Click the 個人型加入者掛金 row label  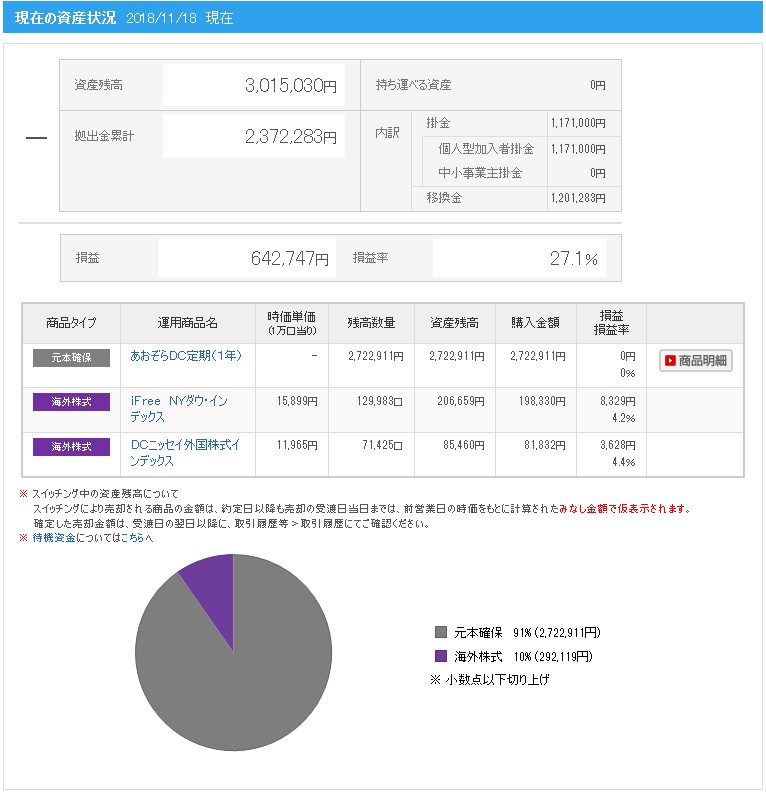tap(486, 149)
